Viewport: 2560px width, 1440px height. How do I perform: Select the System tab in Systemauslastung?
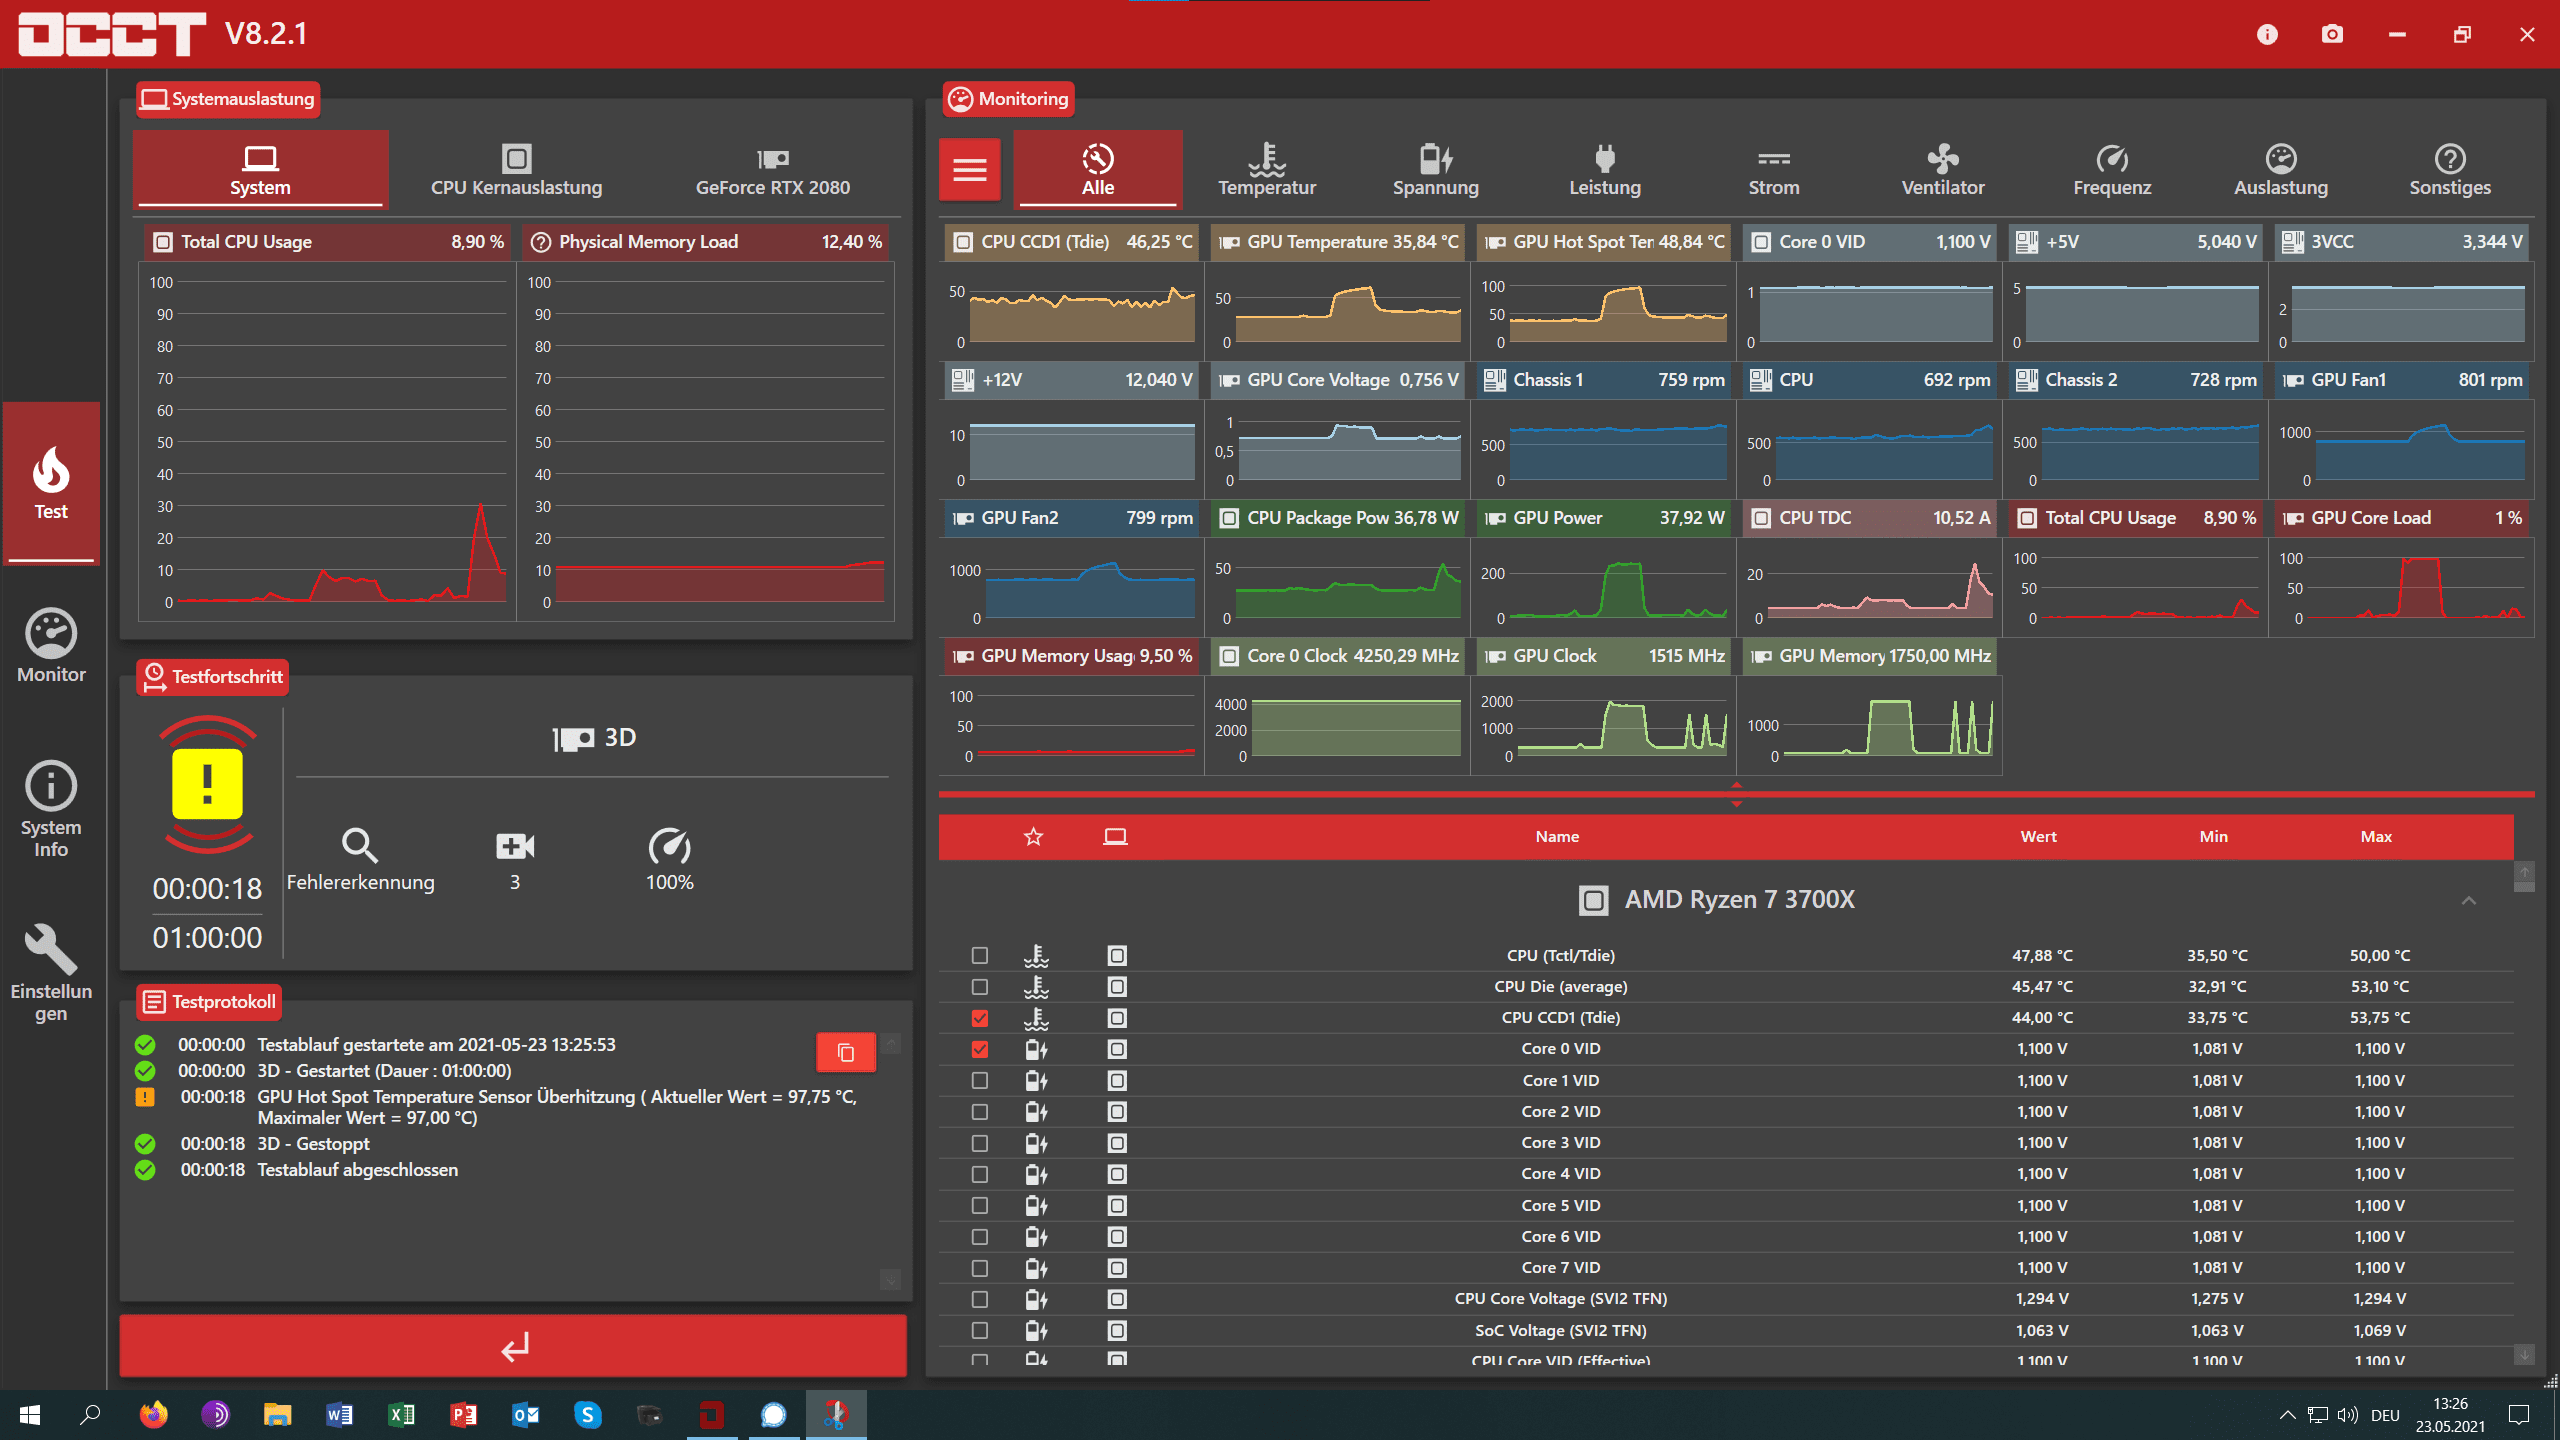coord(260,170)
